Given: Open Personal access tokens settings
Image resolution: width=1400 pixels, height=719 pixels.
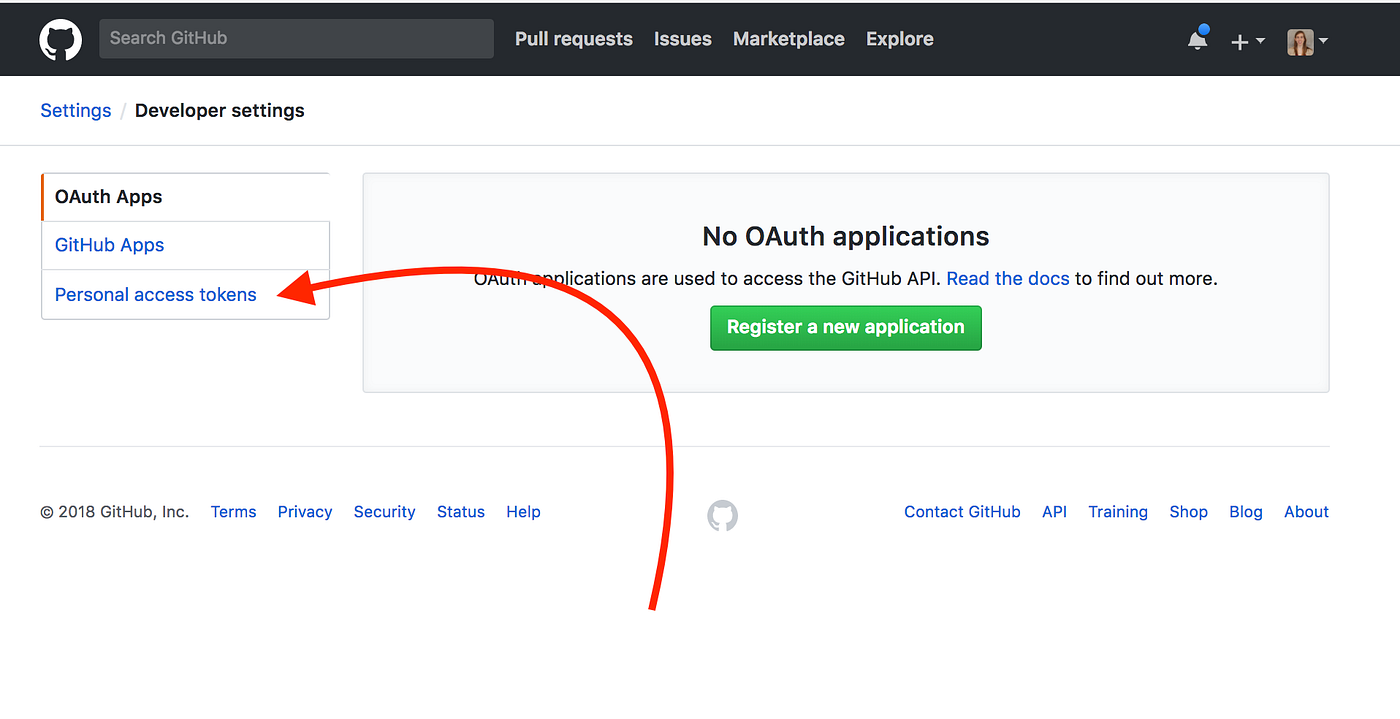Looking at the screenshot, I should (155, 294).
